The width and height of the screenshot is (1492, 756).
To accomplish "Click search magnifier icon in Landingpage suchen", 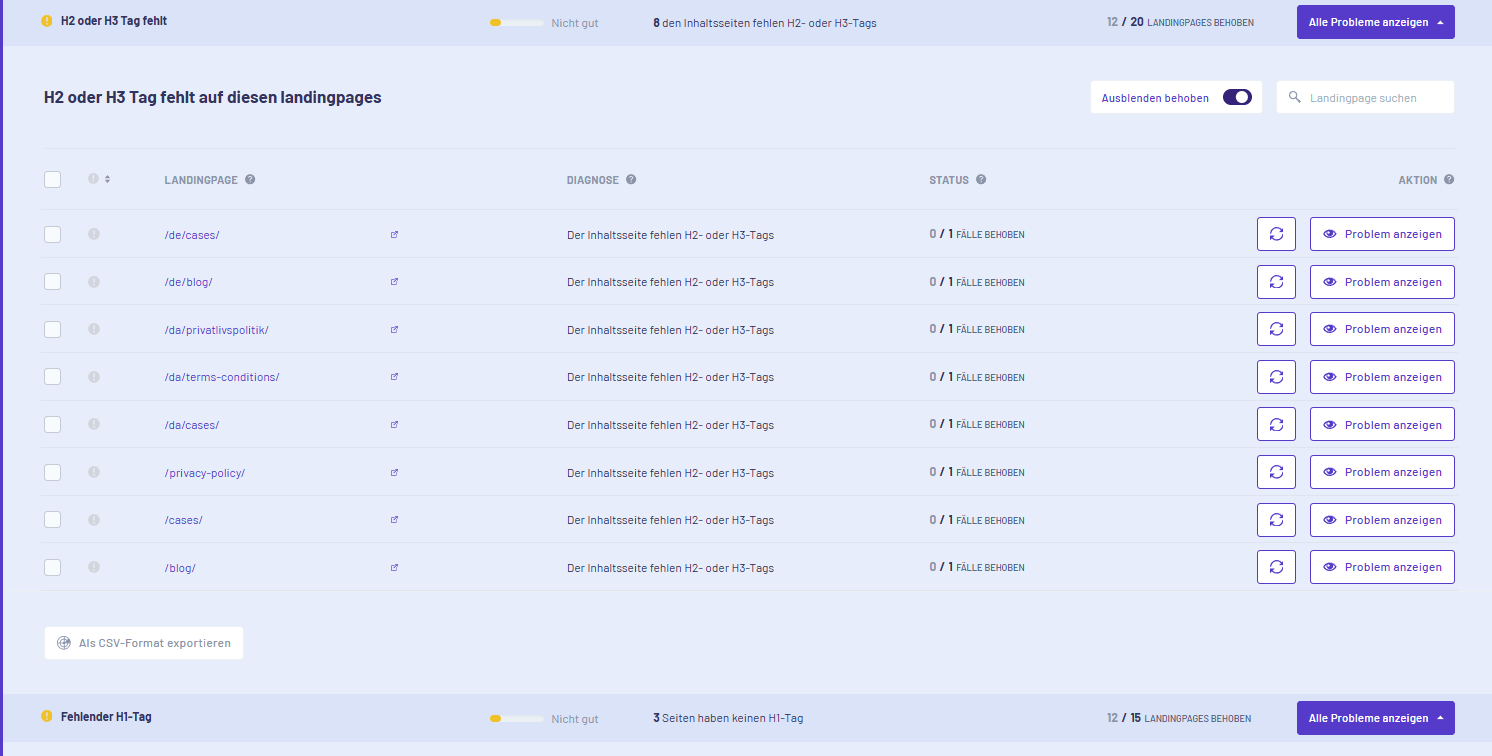I will 1295,97.
